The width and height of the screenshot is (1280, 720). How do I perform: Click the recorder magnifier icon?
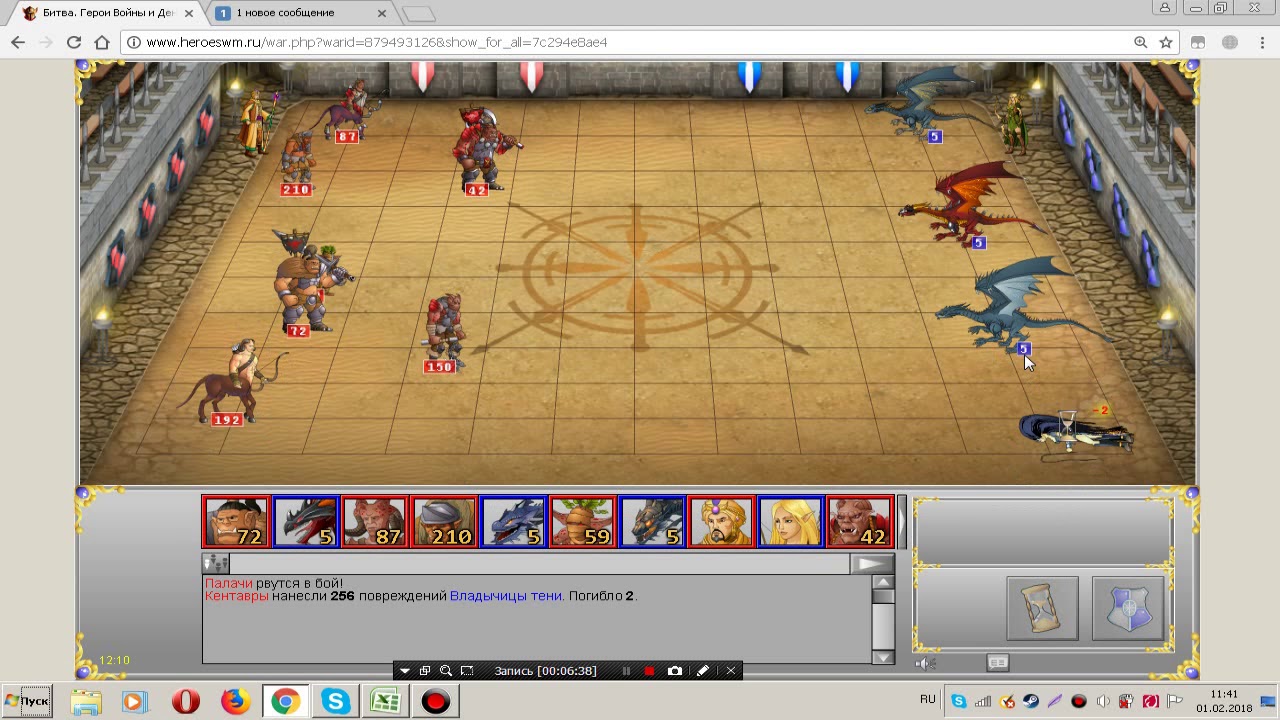tap(446, 671)
